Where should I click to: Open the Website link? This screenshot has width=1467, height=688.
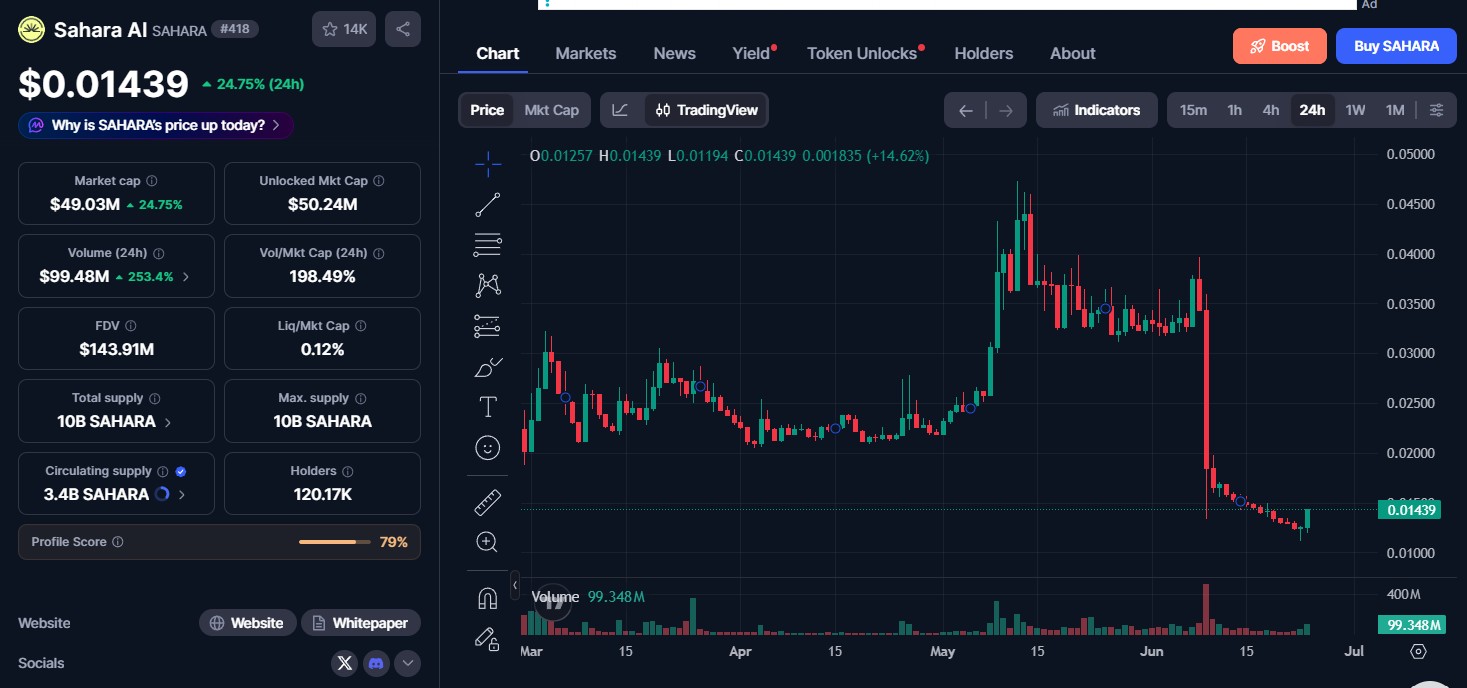point(248,623)
